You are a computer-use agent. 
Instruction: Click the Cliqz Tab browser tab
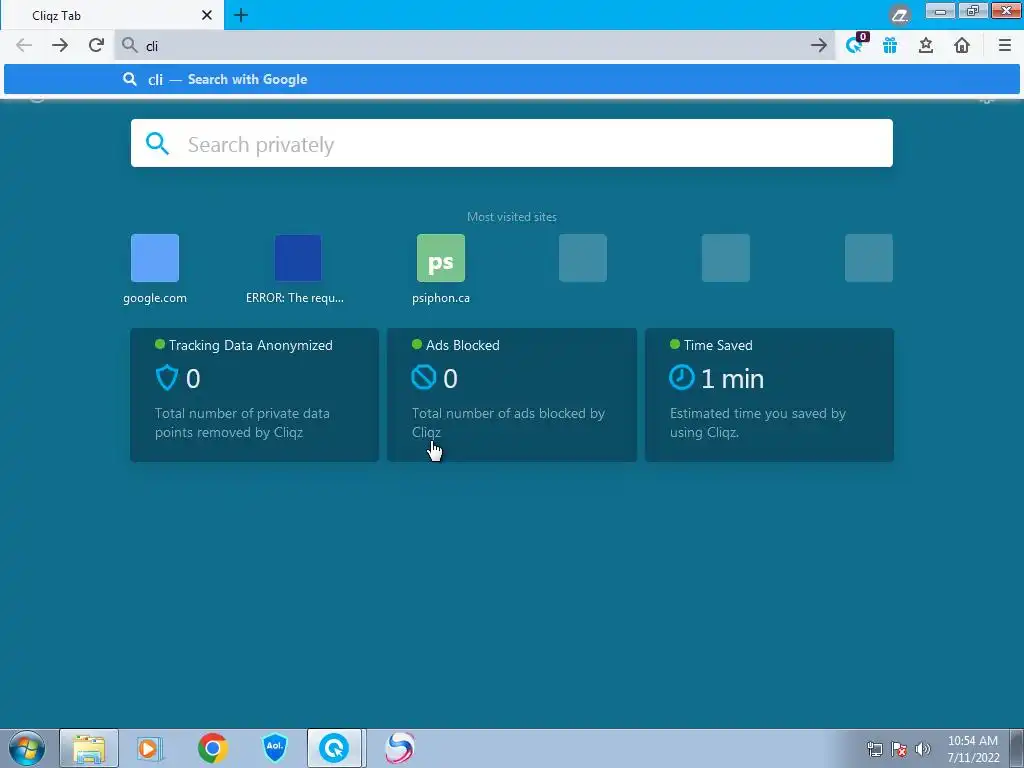[112, 15]
